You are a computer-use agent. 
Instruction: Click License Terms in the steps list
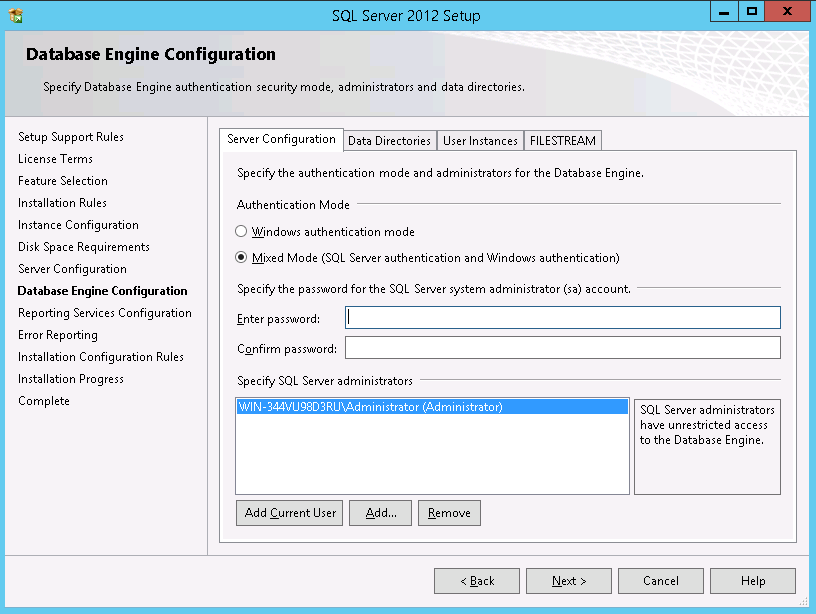(x=55, y=159)
